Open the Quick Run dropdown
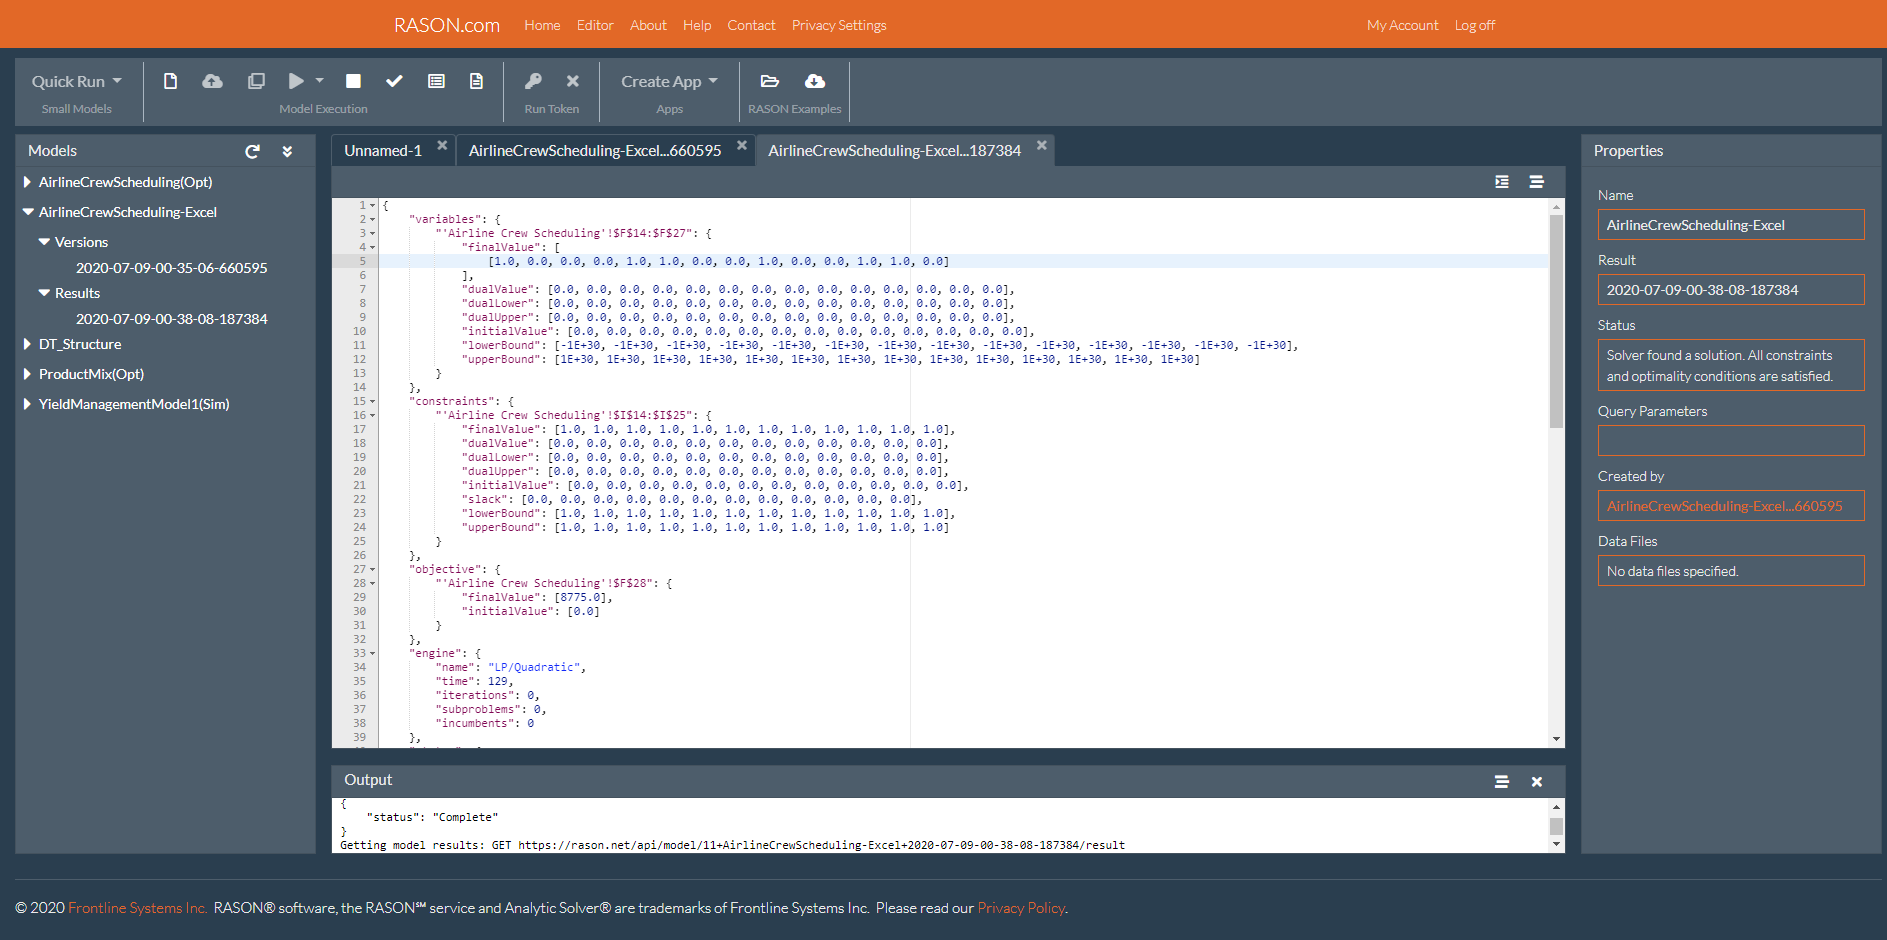This screenshot has width=1887, height=940. coord(76,81)
